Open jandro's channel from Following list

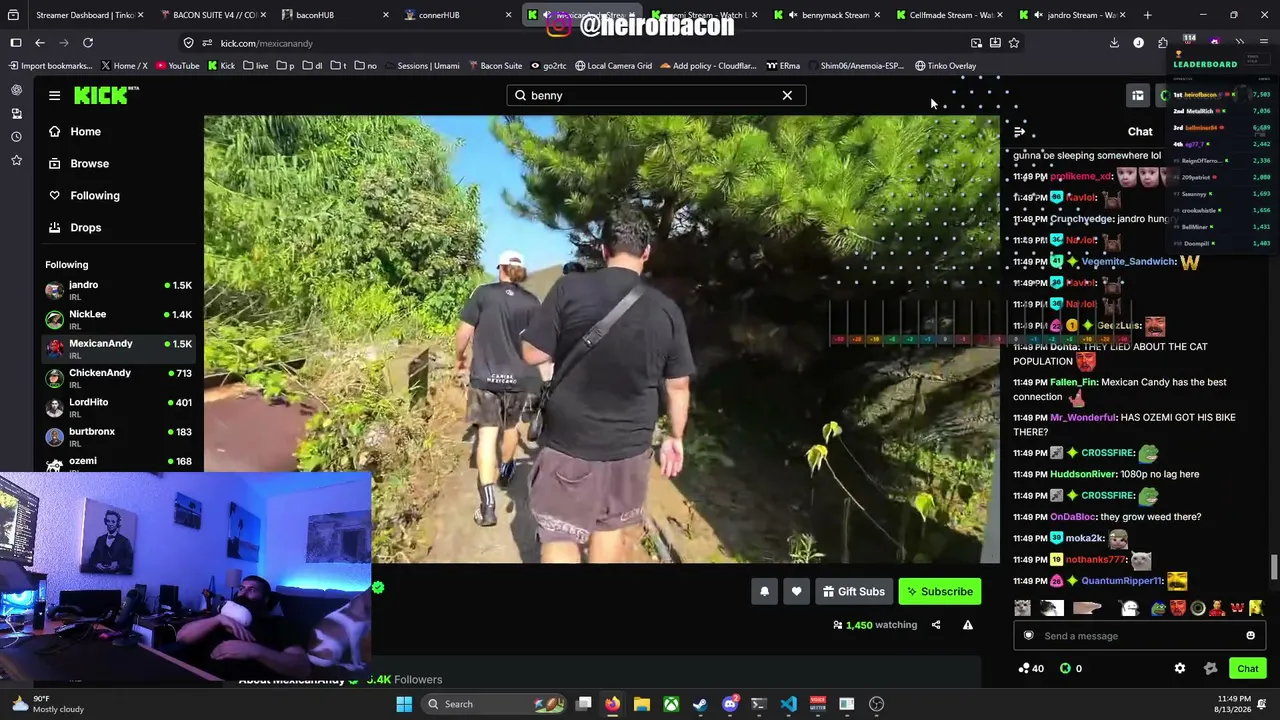[118, 290]
